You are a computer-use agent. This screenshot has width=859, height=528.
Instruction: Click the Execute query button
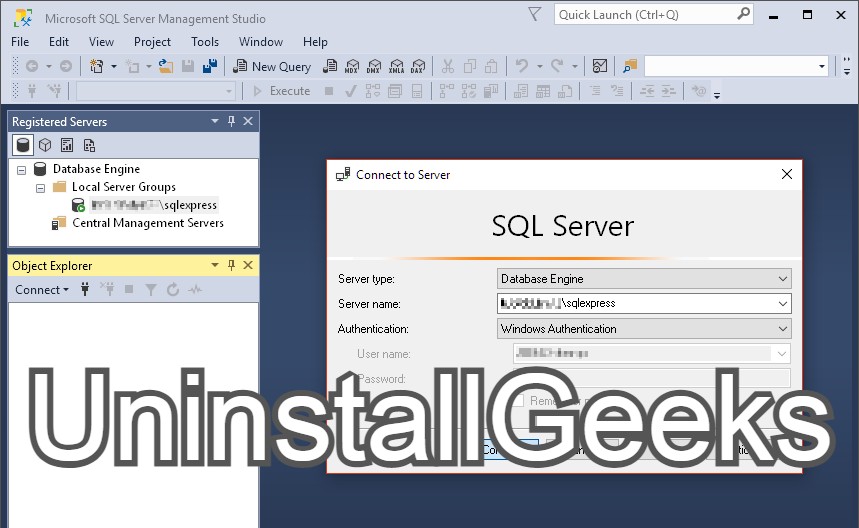282,91
